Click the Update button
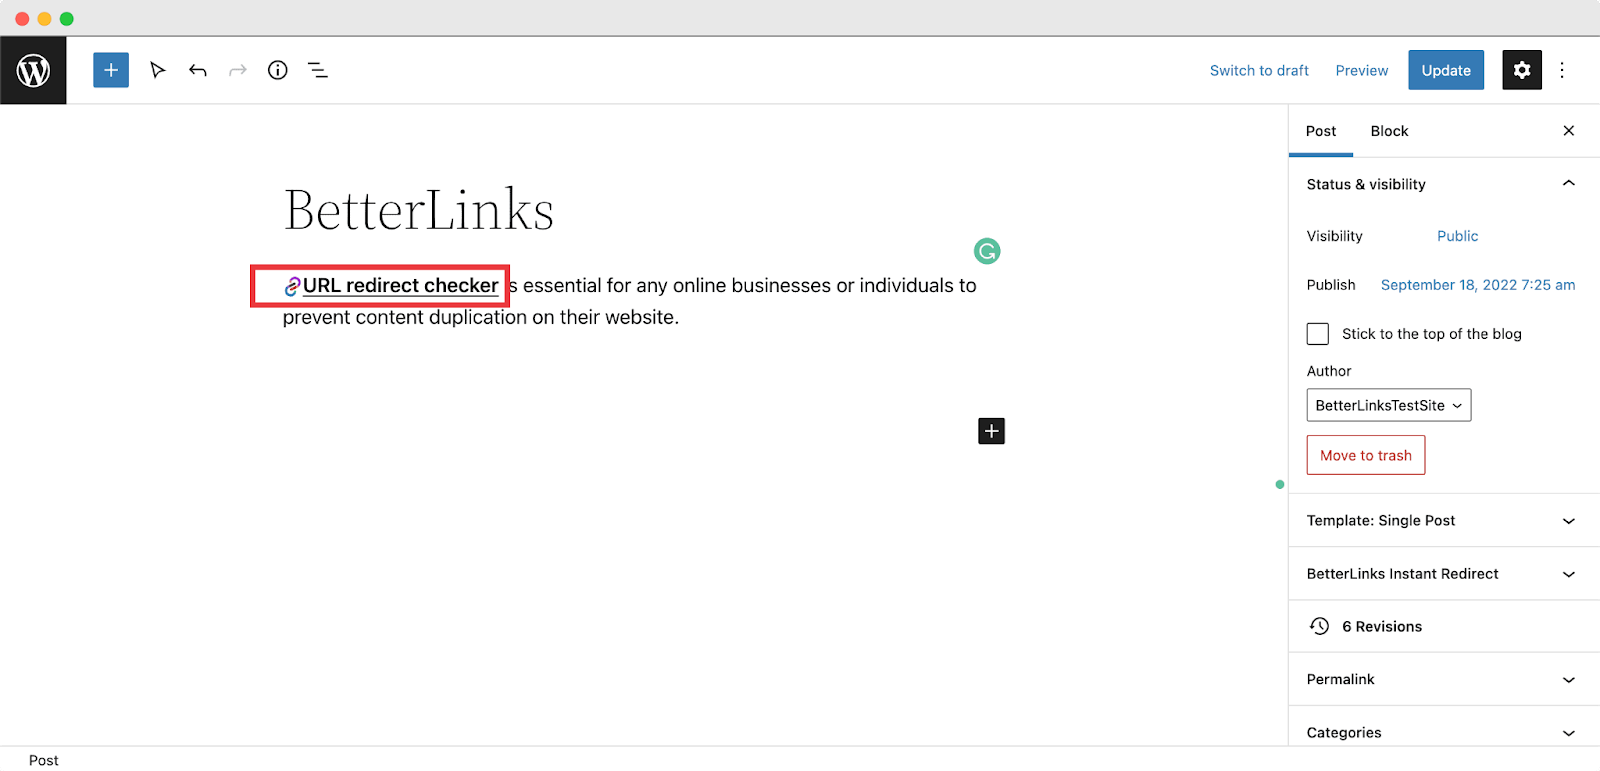The height and width of the screenshot is (771, 1600). (x=1446, y=70)
